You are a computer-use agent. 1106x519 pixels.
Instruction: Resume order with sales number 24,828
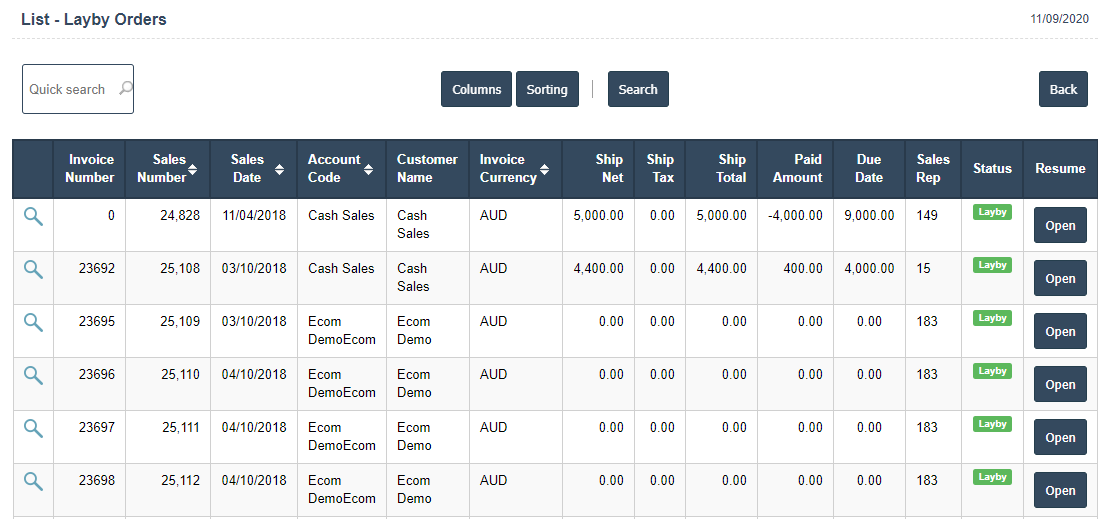[1060, 226]
